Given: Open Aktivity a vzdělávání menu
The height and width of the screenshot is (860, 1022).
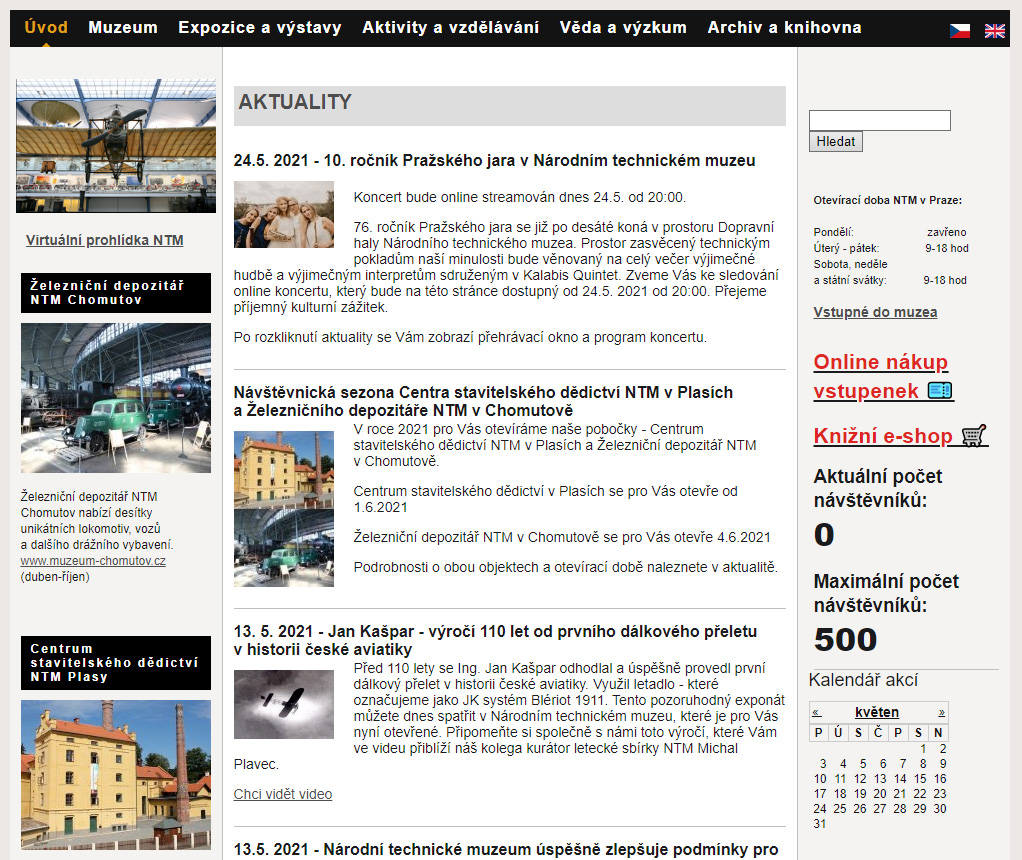Looking at the screenshot, I should (x=450, y=27).
